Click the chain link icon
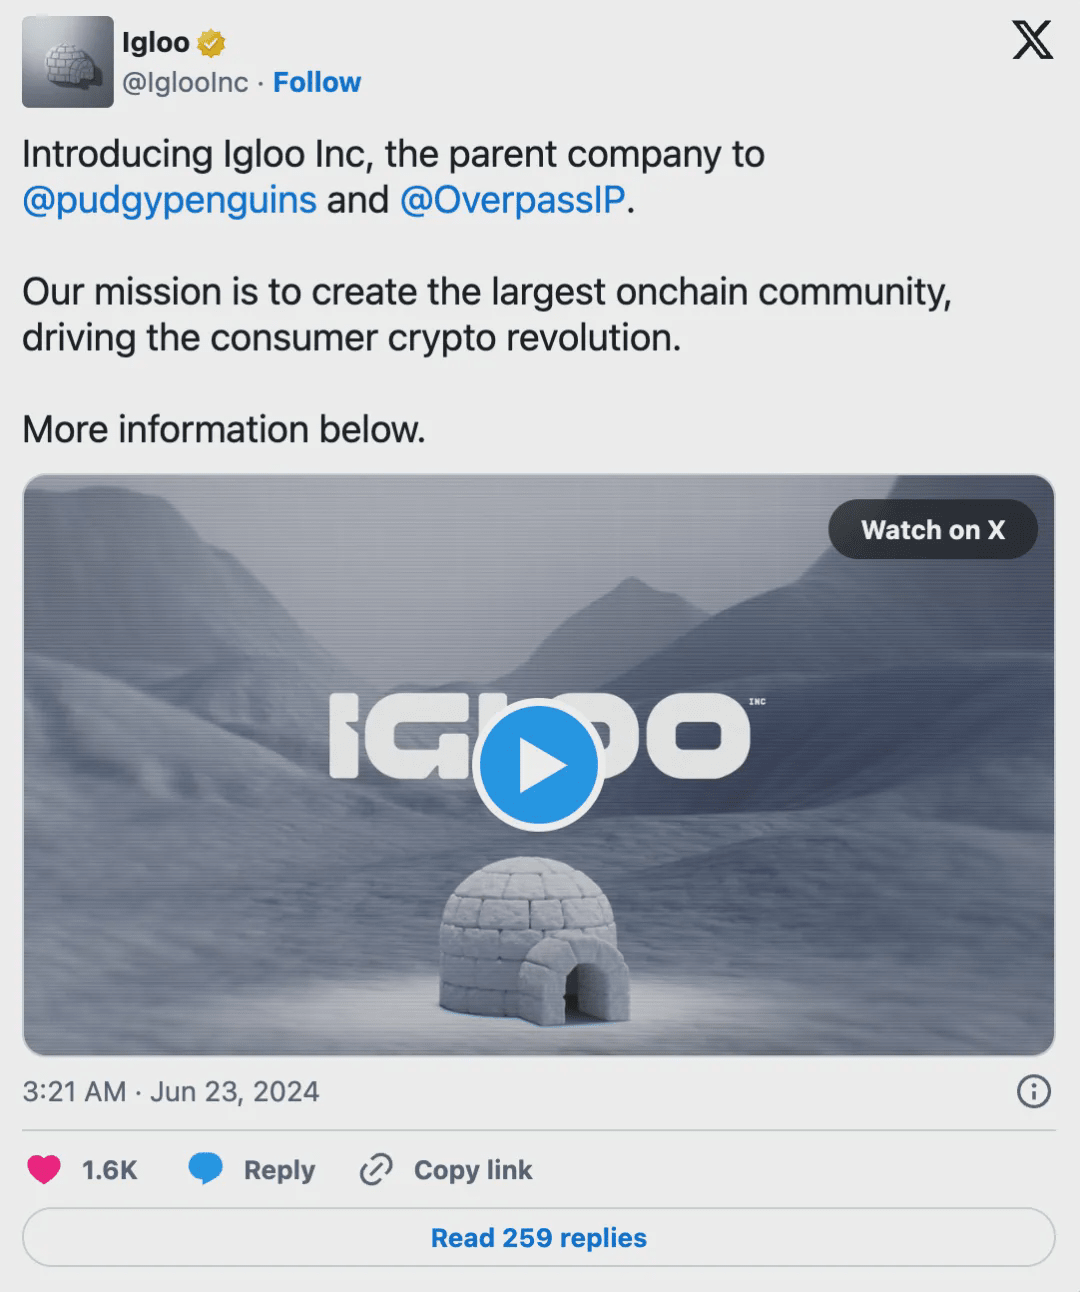The width and height of the screenshot is (1080, 1292). coord(376,1169)
